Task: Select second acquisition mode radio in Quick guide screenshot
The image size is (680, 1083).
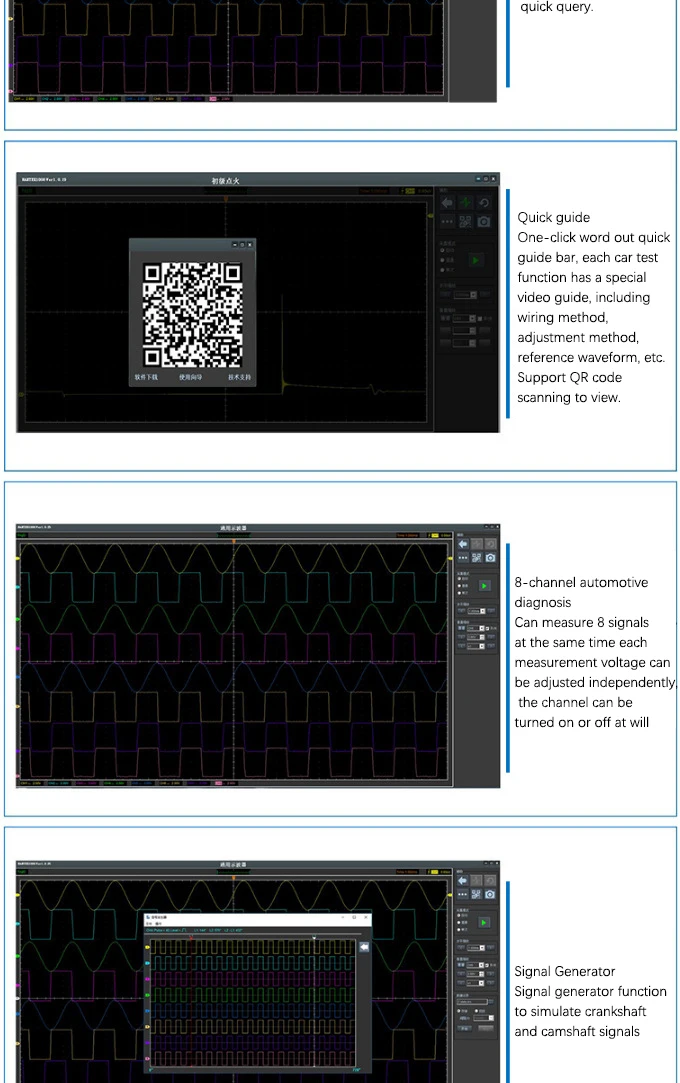Action: point(442,260)
